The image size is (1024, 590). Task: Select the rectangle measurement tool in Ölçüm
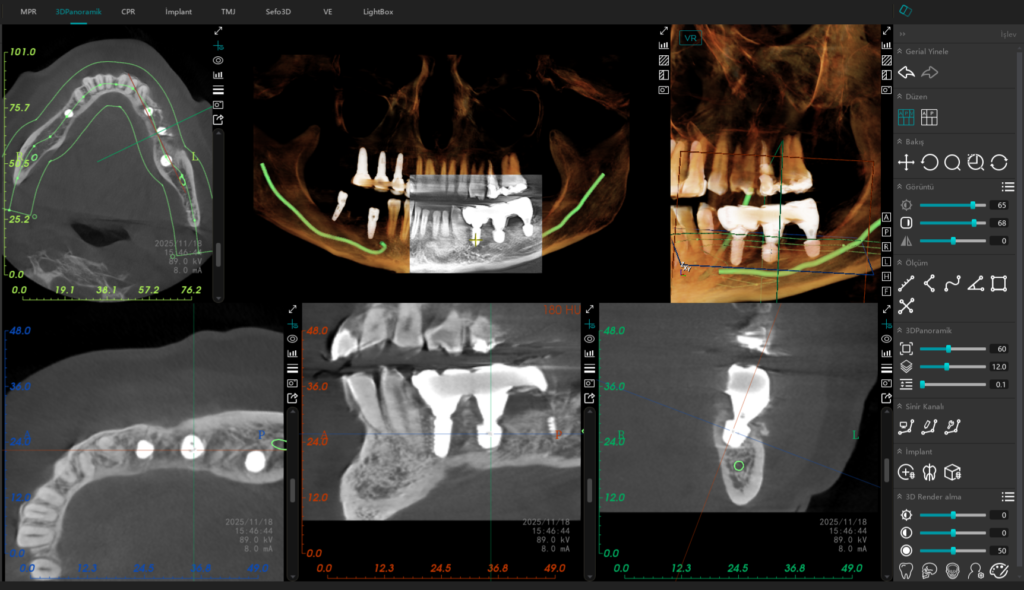pos(998,284)
